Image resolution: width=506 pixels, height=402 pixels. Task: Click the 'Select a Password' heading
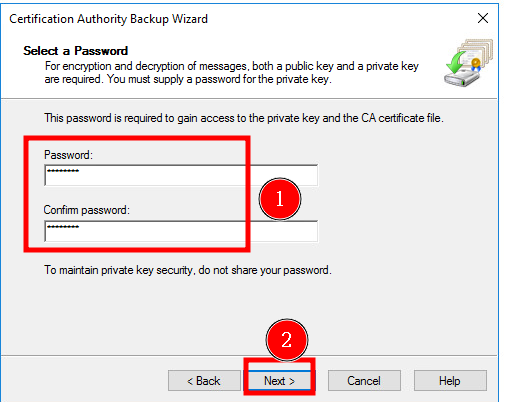tap(76, 51)
